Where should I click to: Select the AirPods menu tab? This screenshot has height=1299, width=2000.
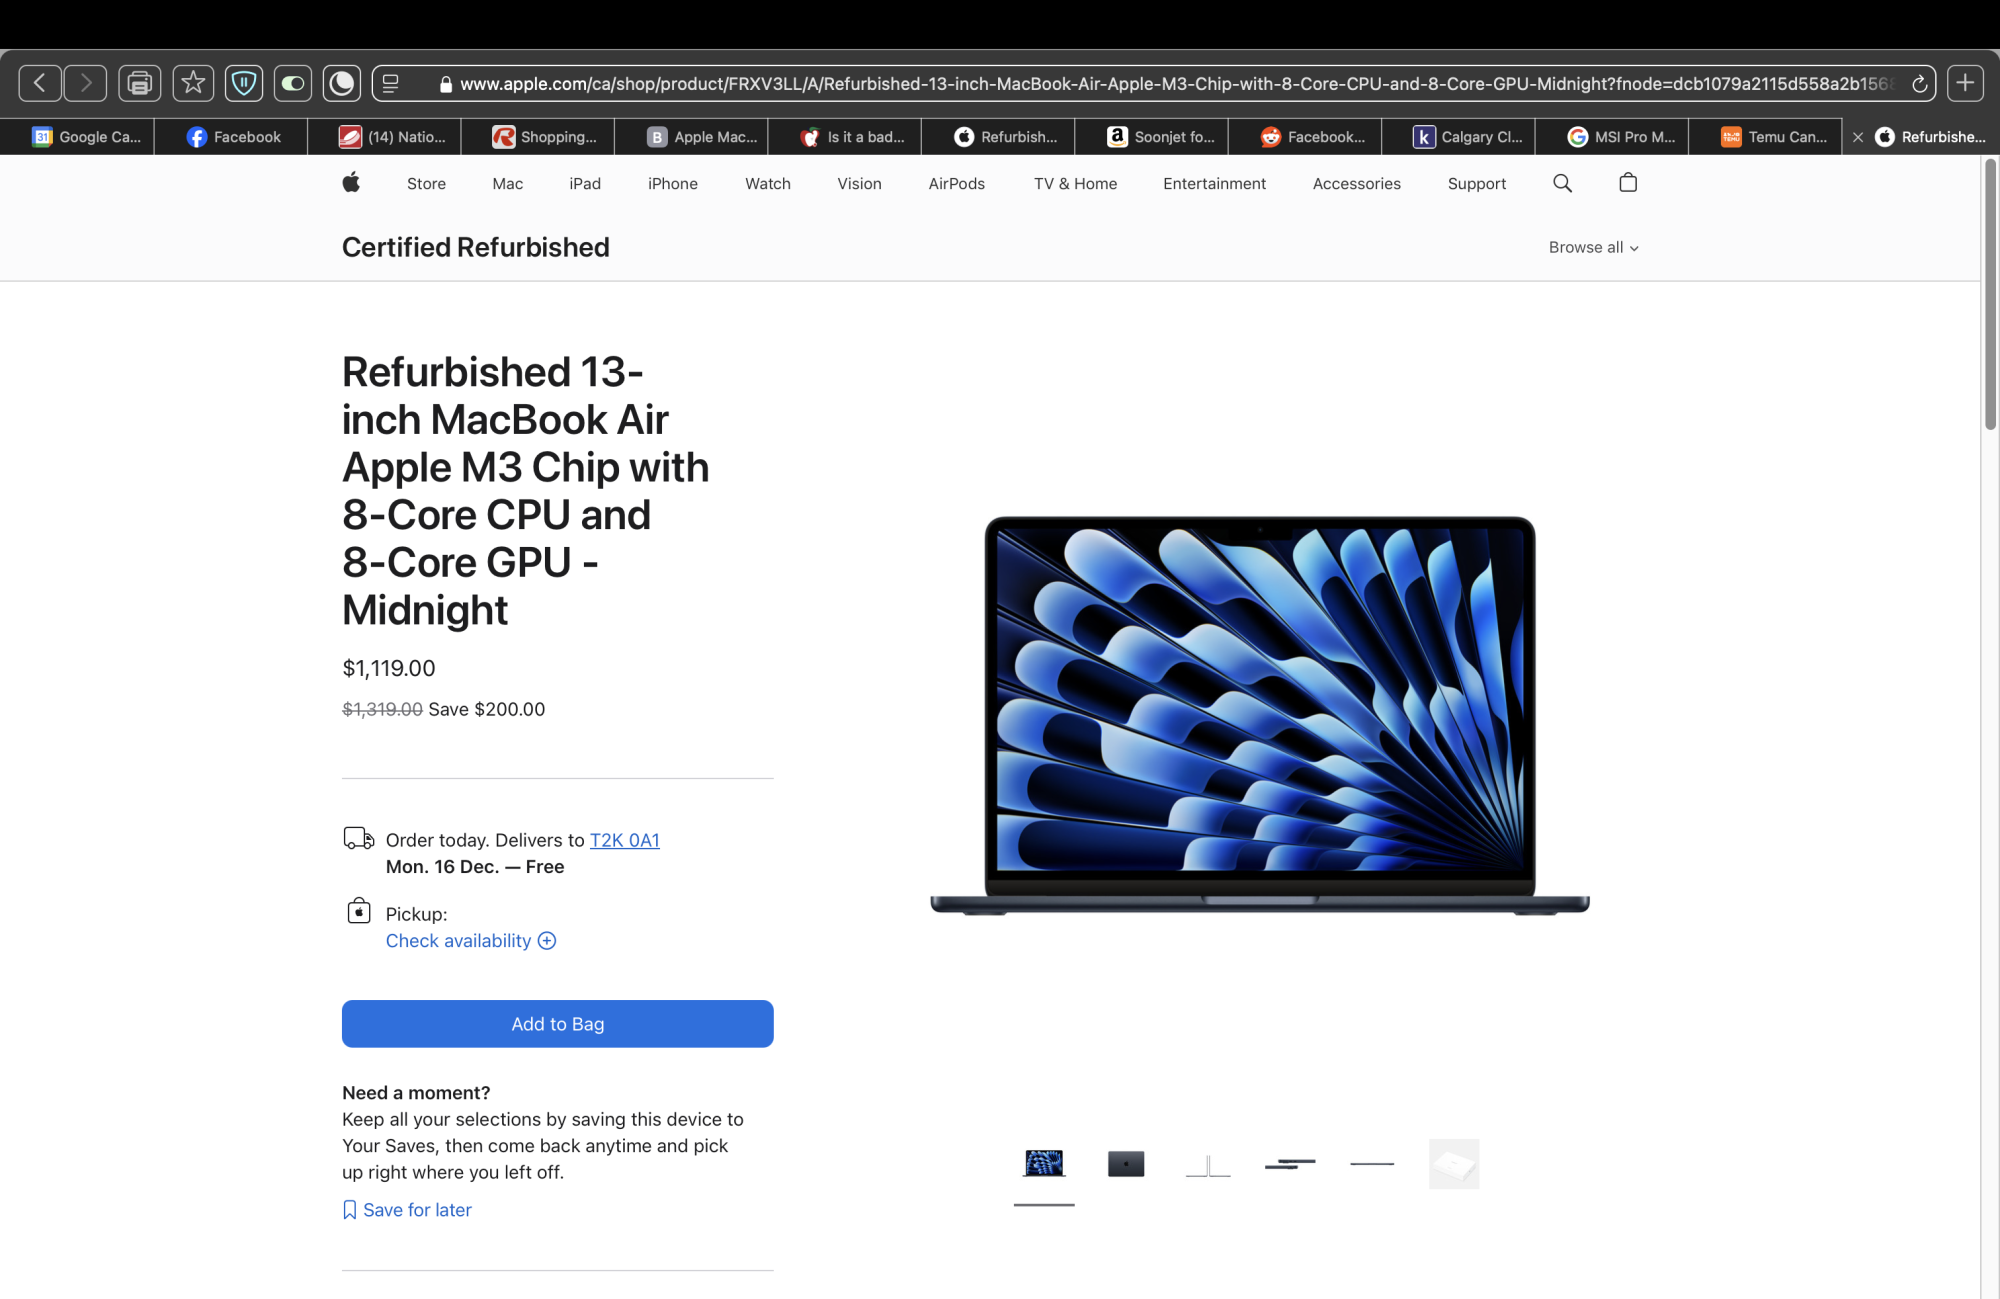coord(956,184)
